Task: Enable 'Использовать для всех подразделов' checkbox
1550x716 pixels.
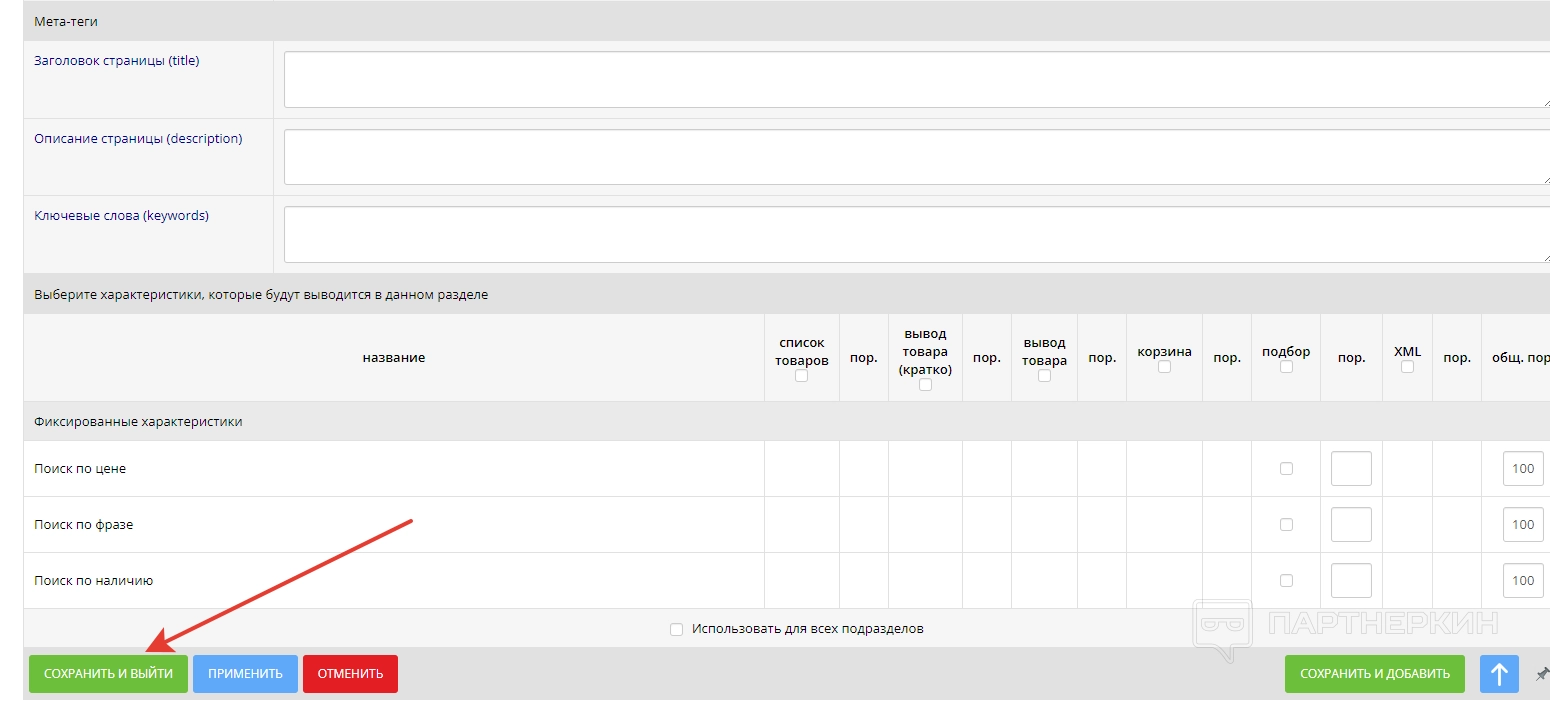Action: (x=677, y=629)
